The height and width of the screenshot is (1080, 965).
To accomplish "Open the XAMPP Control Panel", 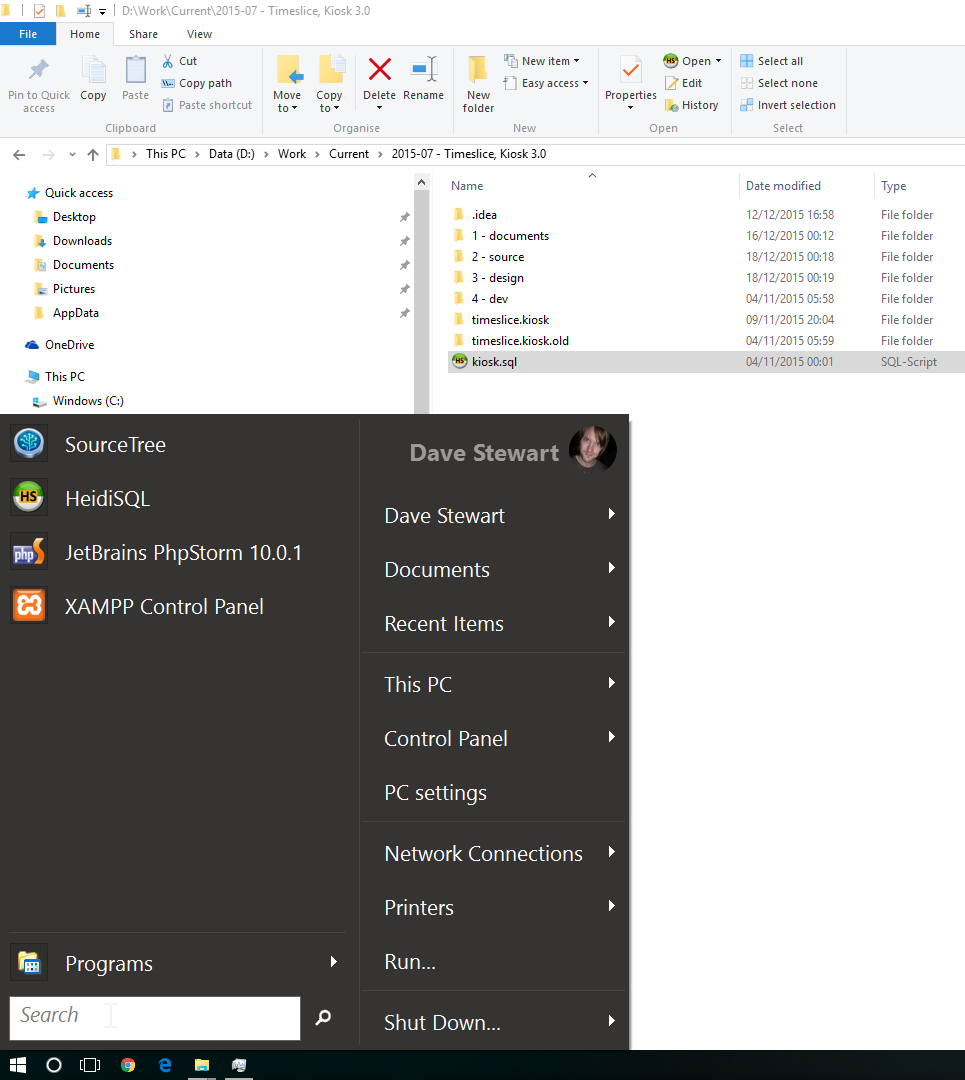I will pos(164,607).
